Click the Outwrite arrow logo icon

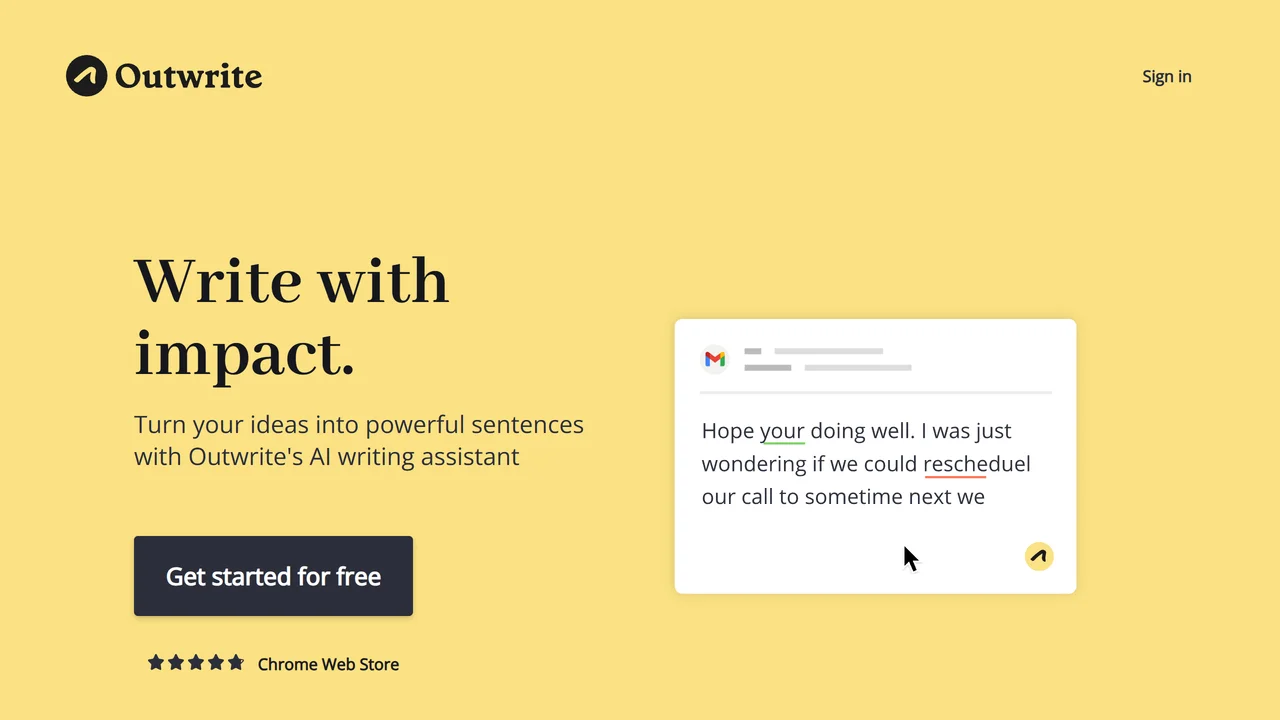[x=86, y=76]
